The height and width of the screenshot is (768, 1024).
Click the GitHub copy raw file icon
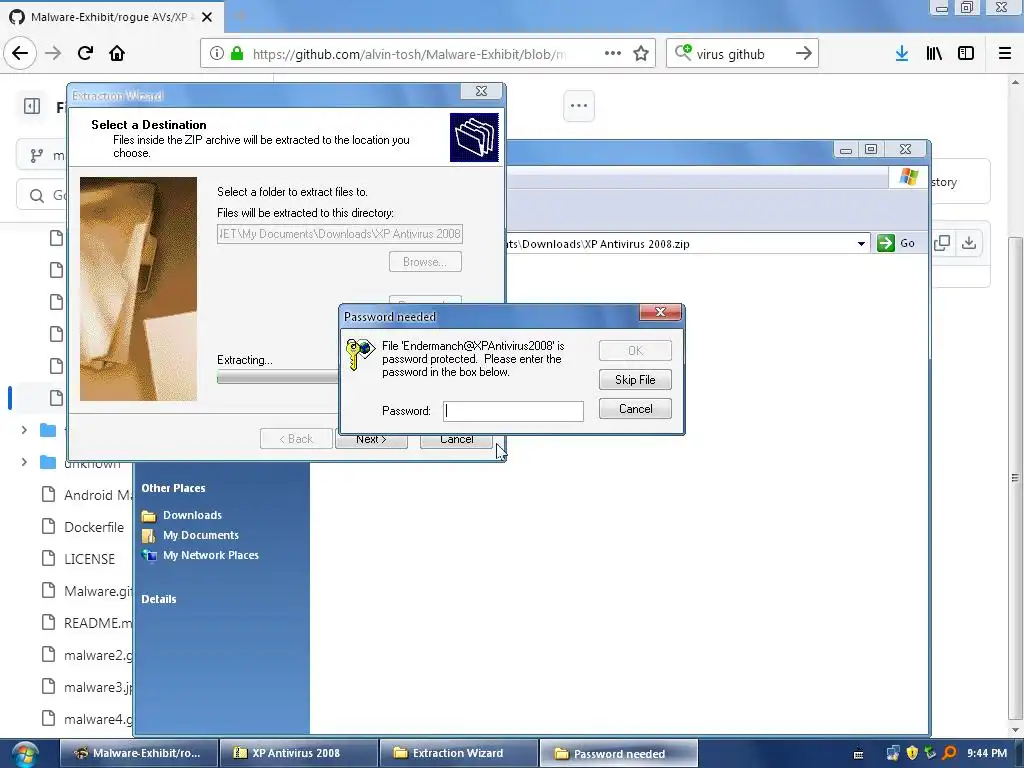click(942, 243)
